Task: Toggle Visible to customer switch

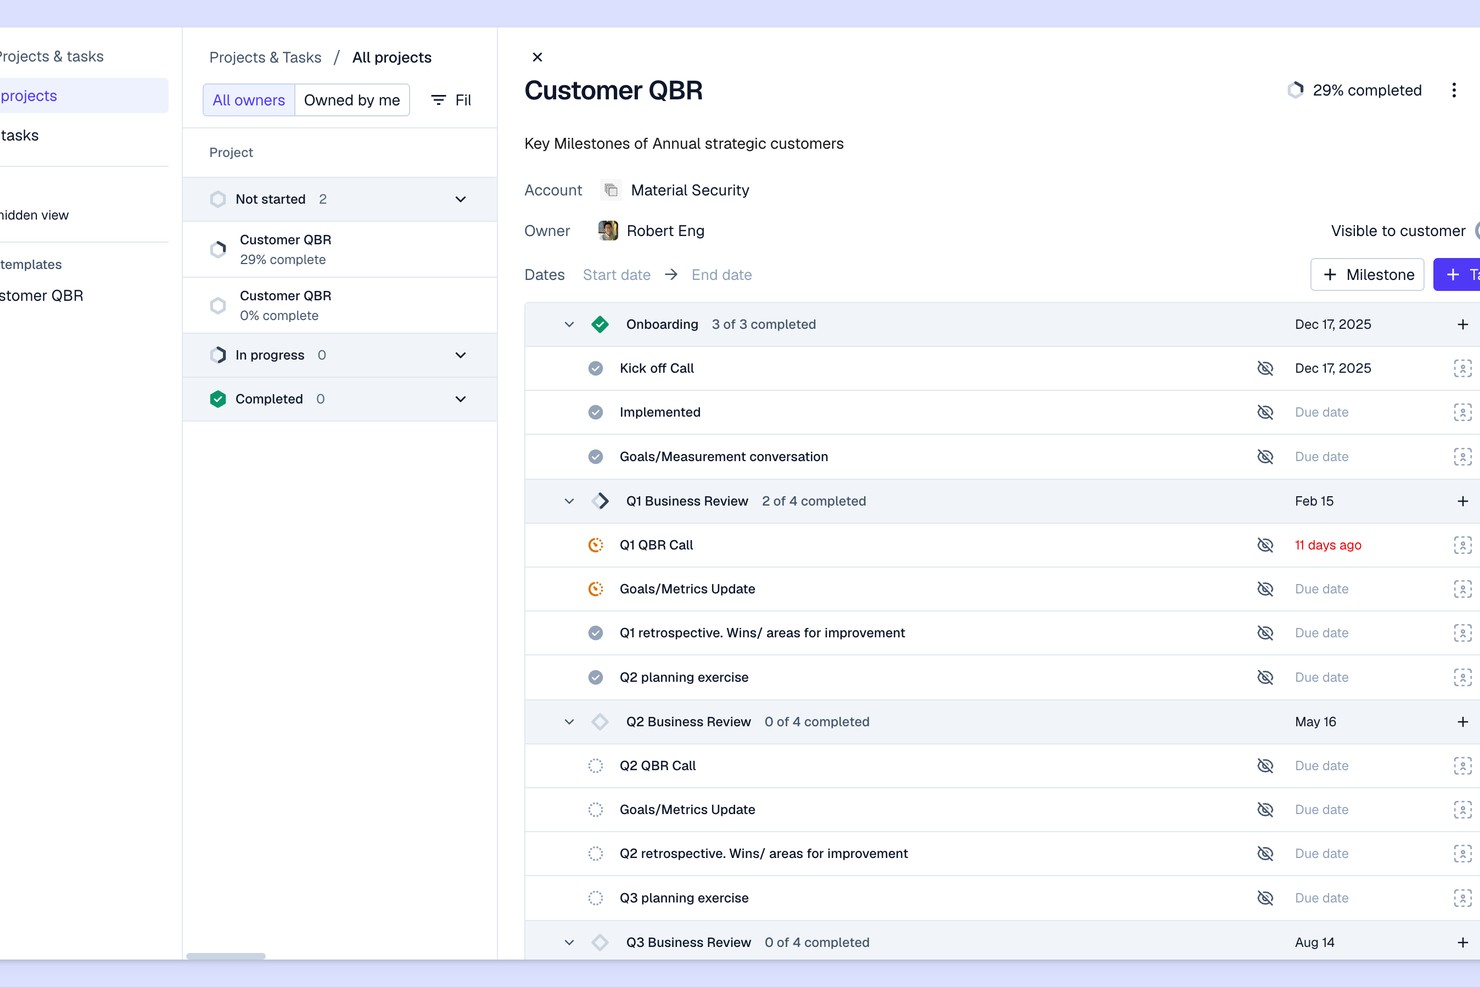Action: (1477, 231)
